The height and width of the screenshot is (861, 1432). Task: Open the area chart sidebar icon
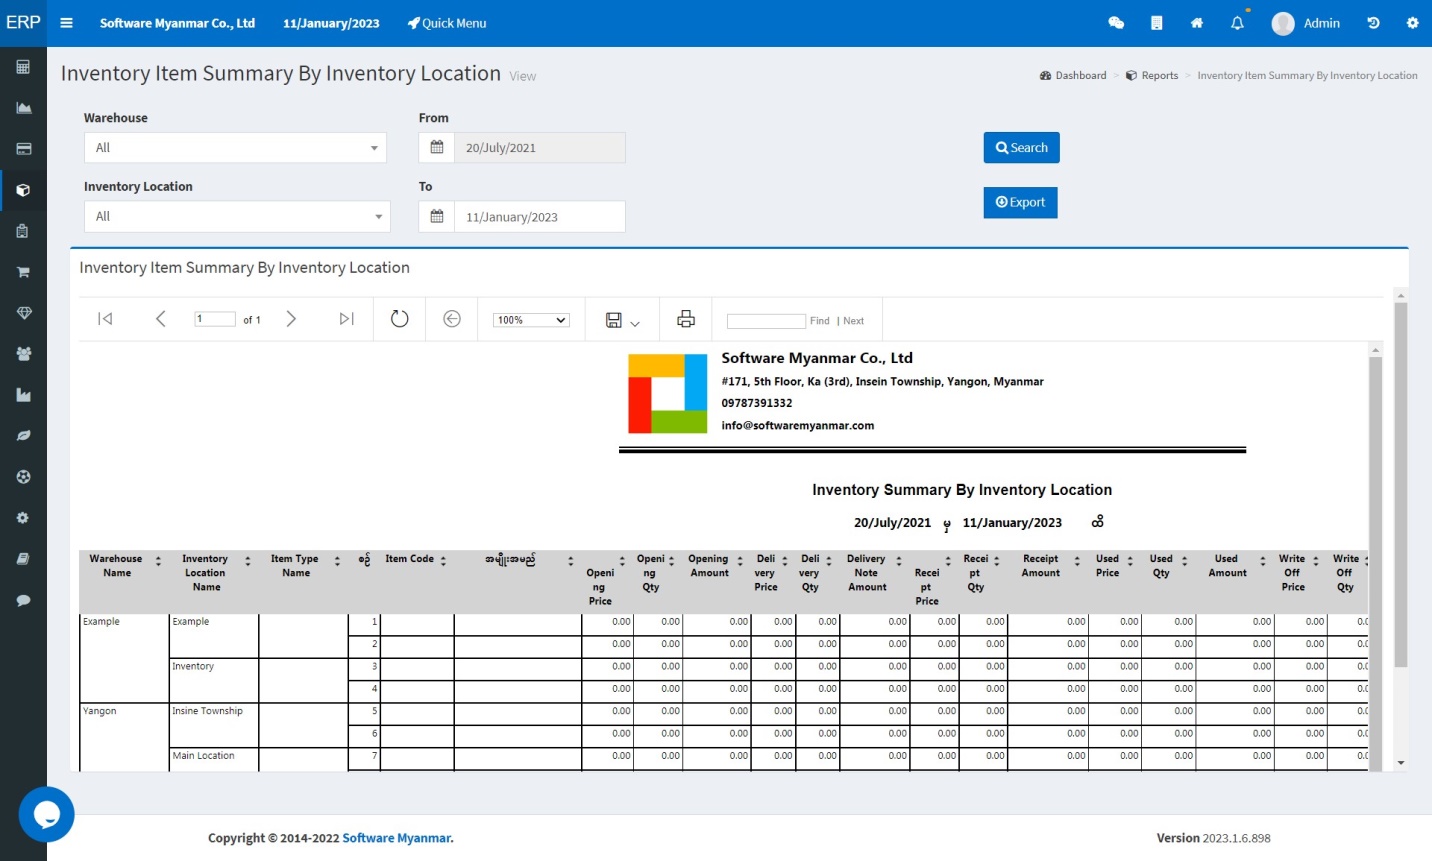[x=23, y=108]
